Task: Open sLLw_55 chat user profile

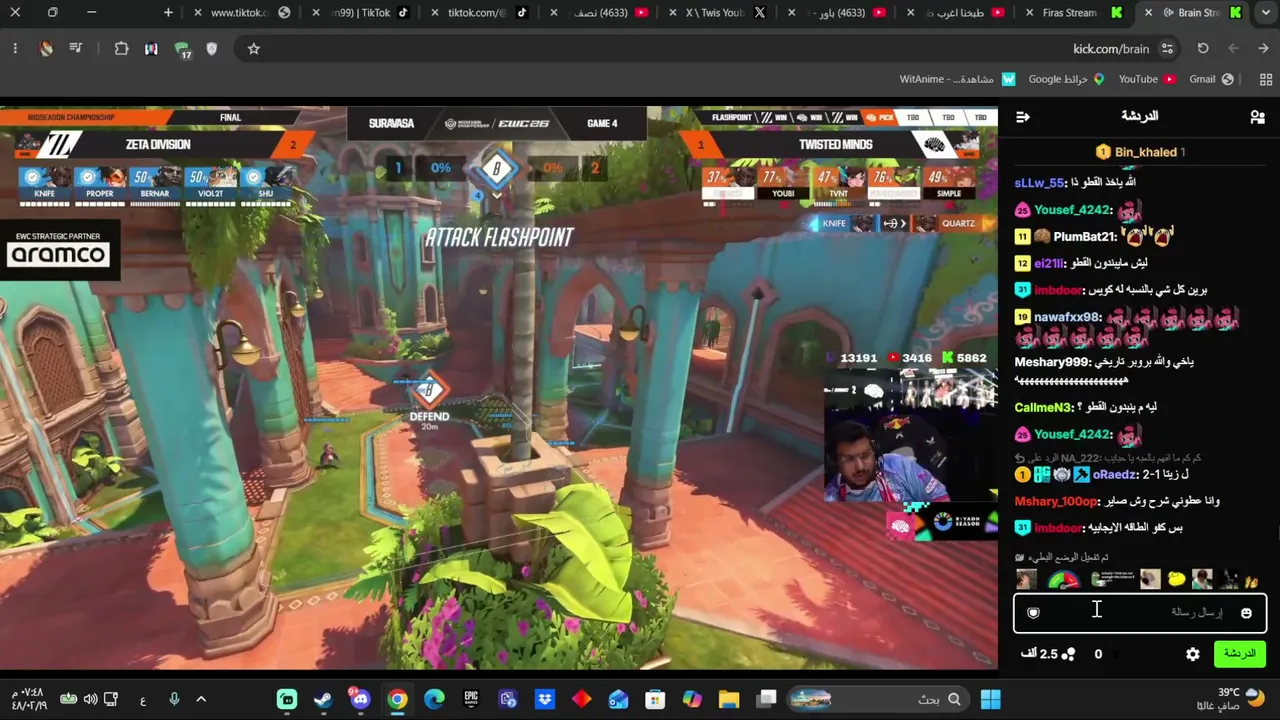Action: point(1039,183)
